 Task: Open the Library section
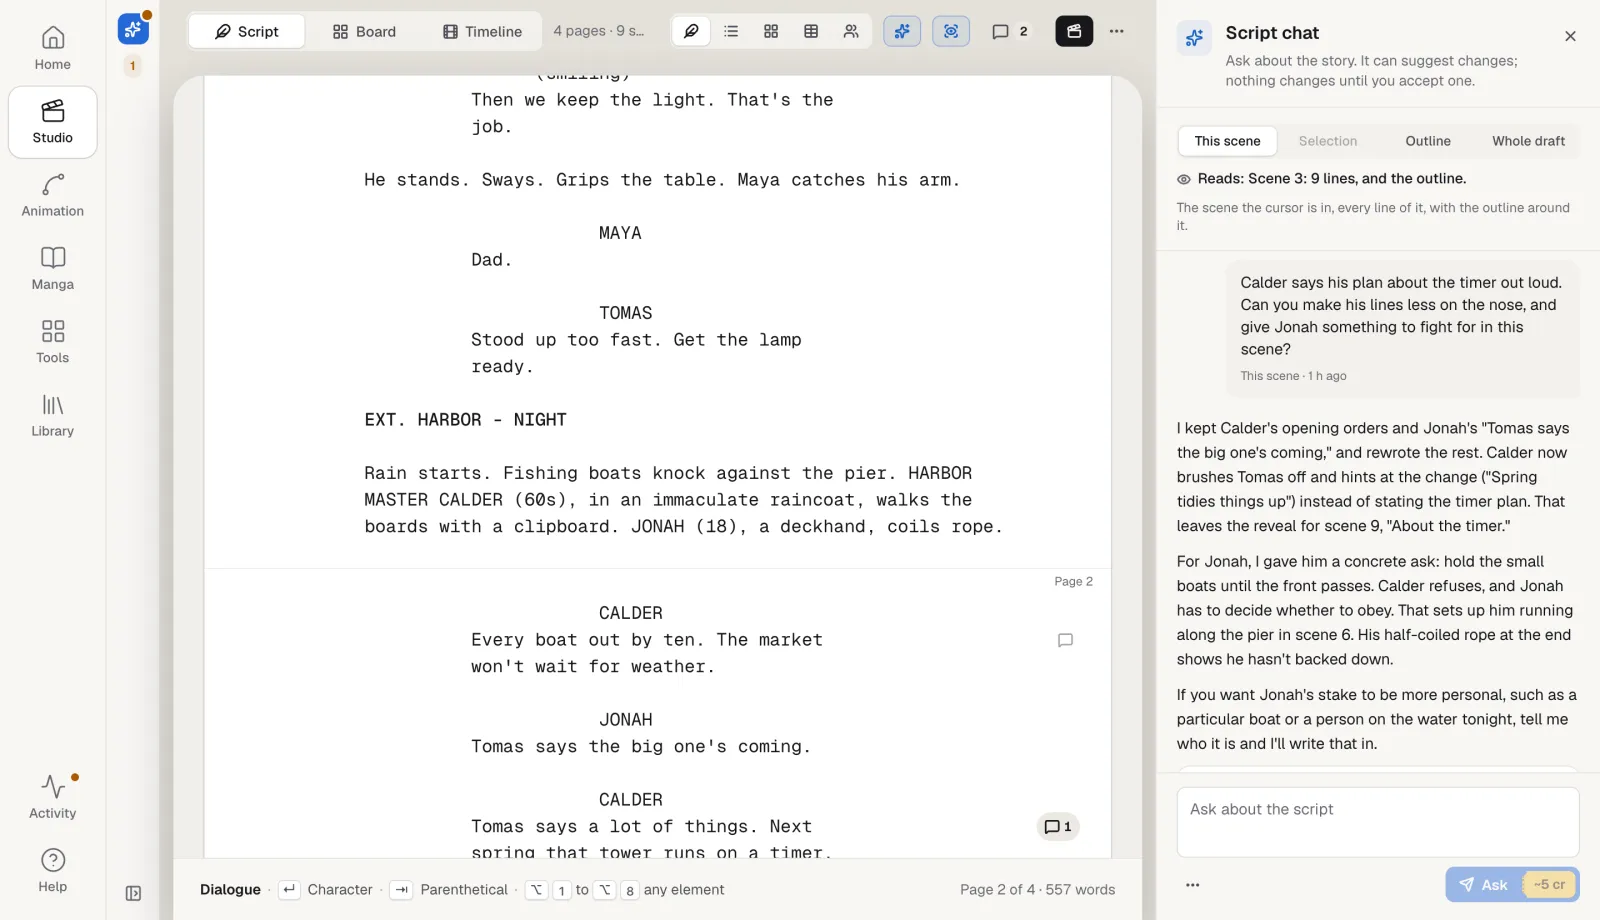tap(53, 416)
